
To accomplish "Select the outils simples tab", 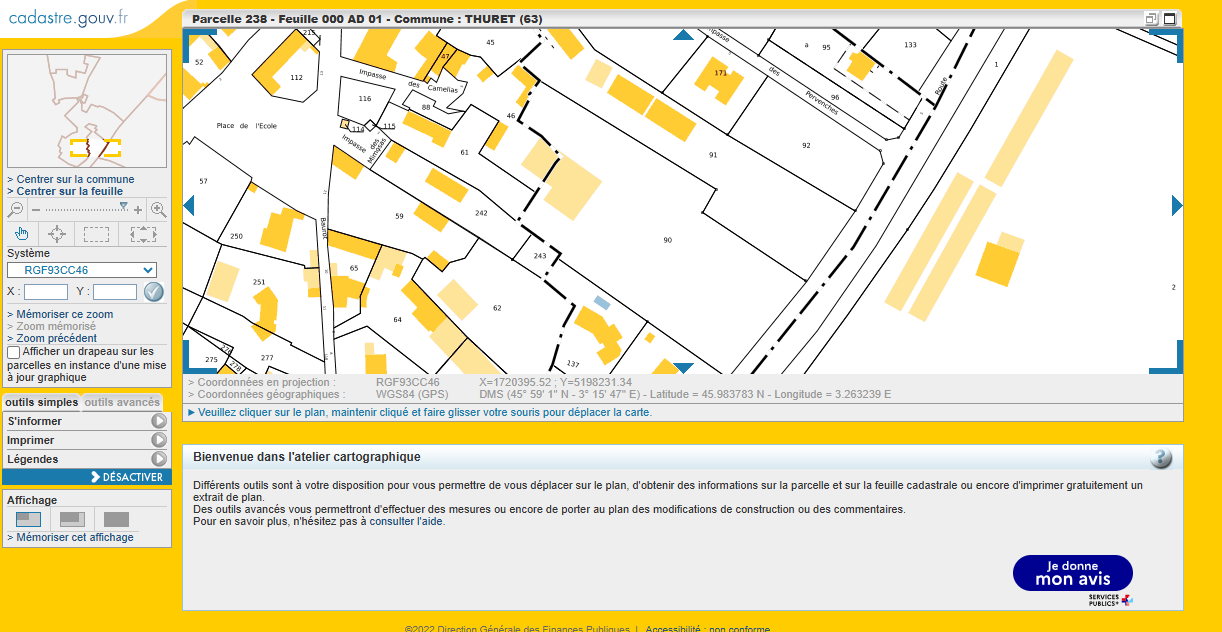I will [42, 402].
